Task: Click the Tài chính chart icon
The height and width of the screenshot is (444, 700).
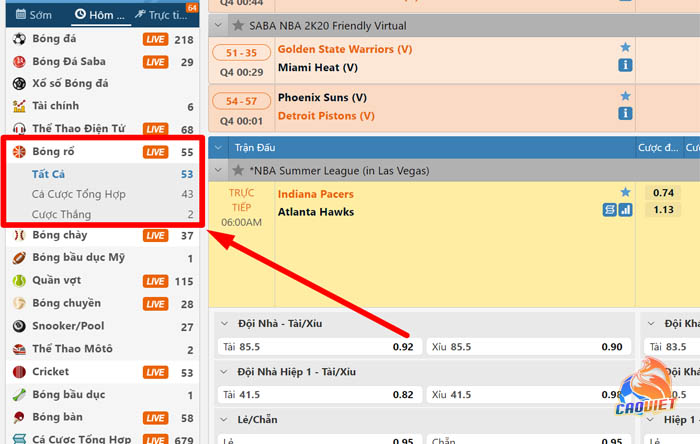Action: [19, 106]
